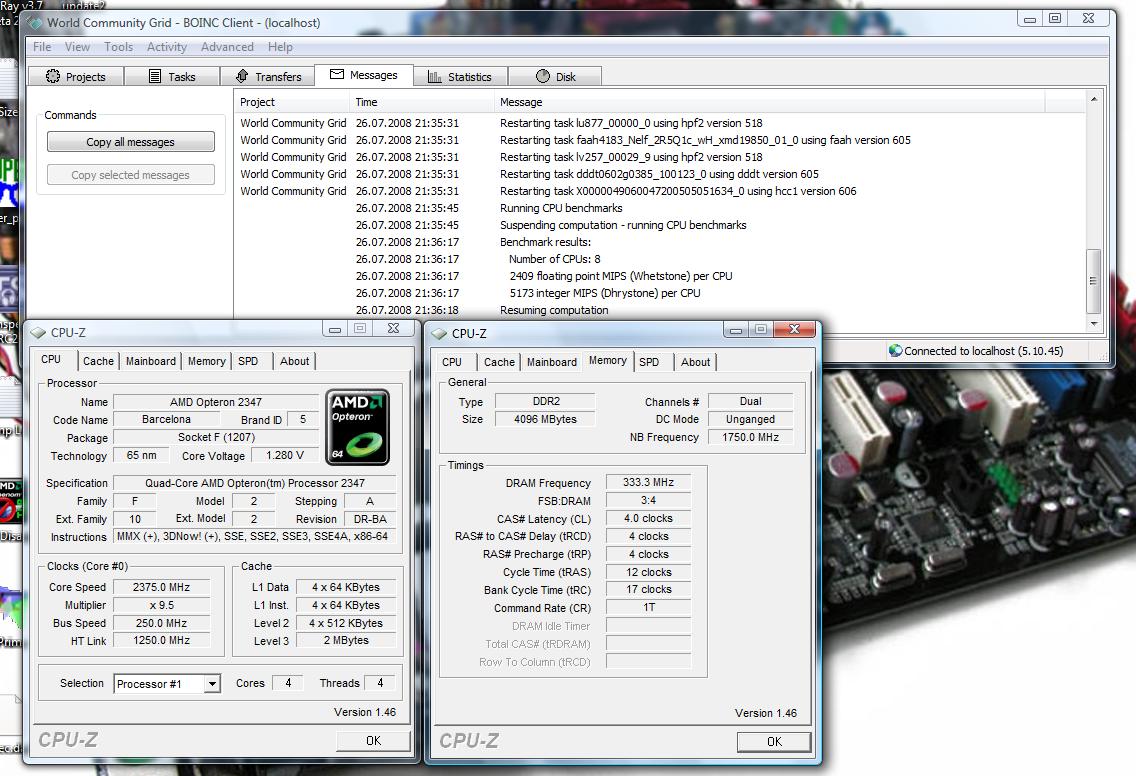Open SPD tab in left CPU-Z window
The height and width of the screenshot is (776, 1136).
coord(248,361)
